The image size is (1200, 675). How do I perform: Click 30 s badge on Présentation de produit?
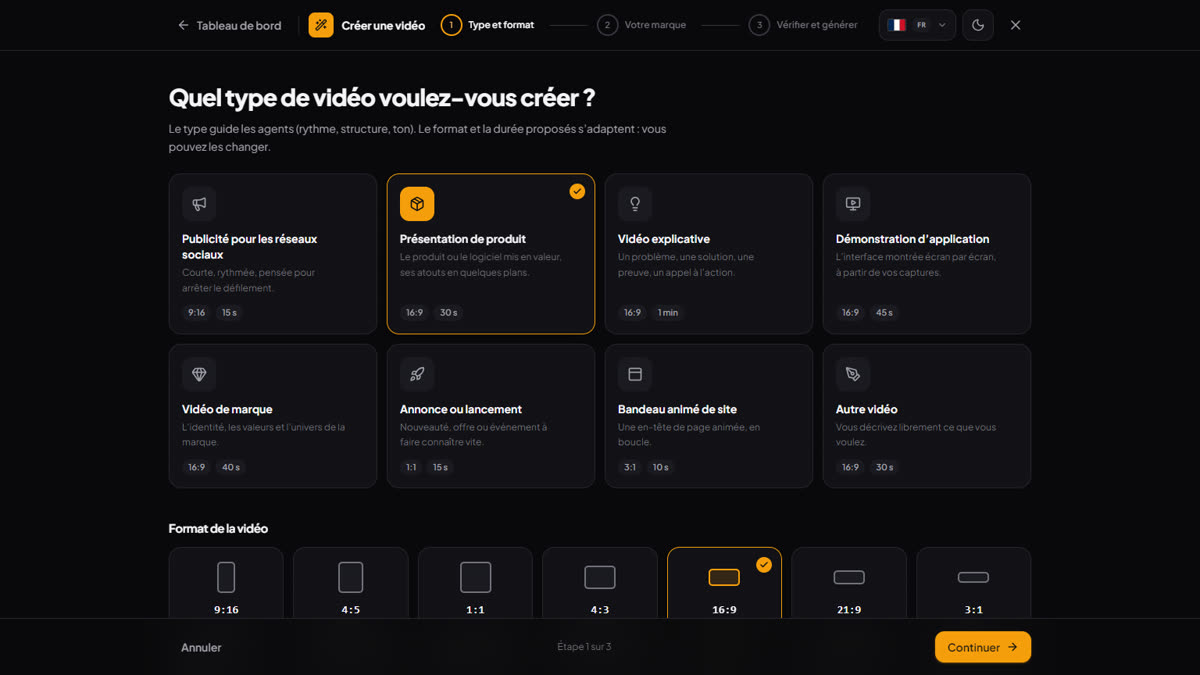click(x=448, y=313)
